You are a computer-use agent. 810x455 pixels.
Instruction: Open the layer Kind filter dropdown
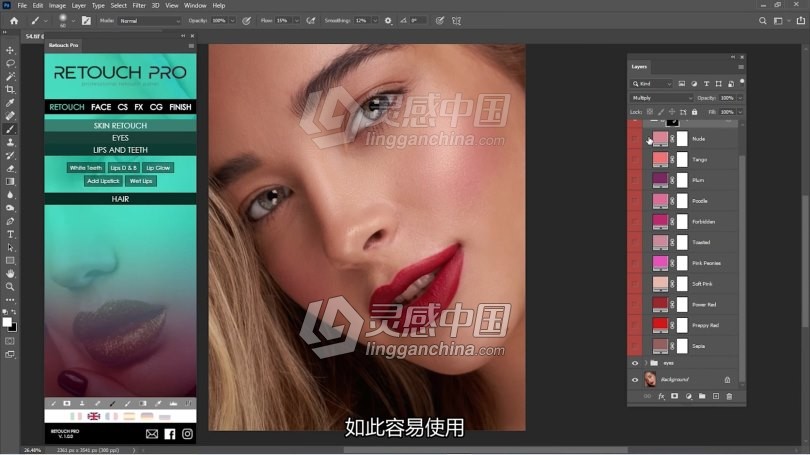652,84
